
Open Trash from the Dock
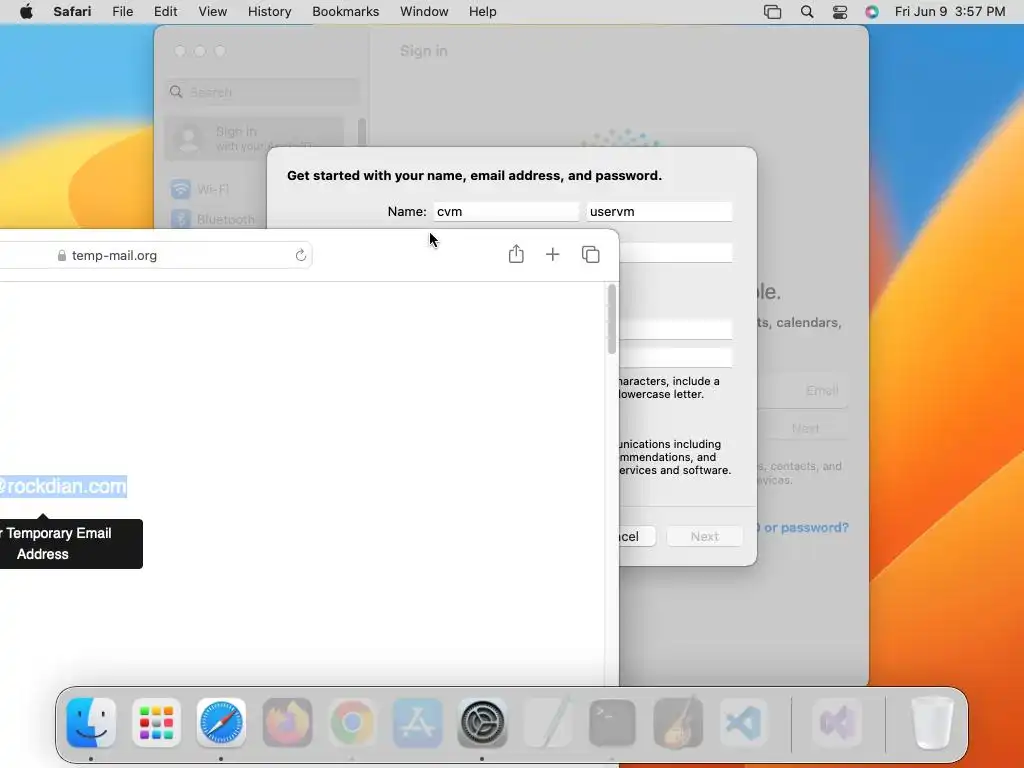tap(932, 722)
